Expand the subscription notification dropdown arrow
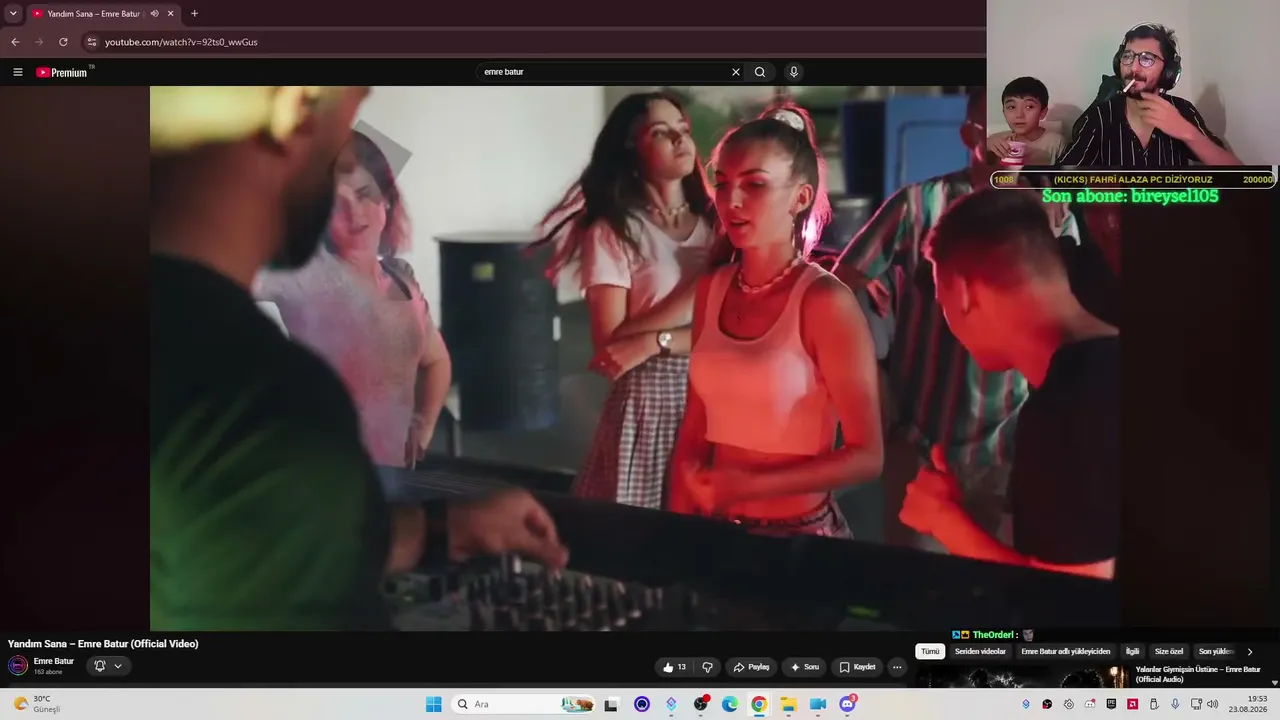The image size is (1280, 720). 118,666
